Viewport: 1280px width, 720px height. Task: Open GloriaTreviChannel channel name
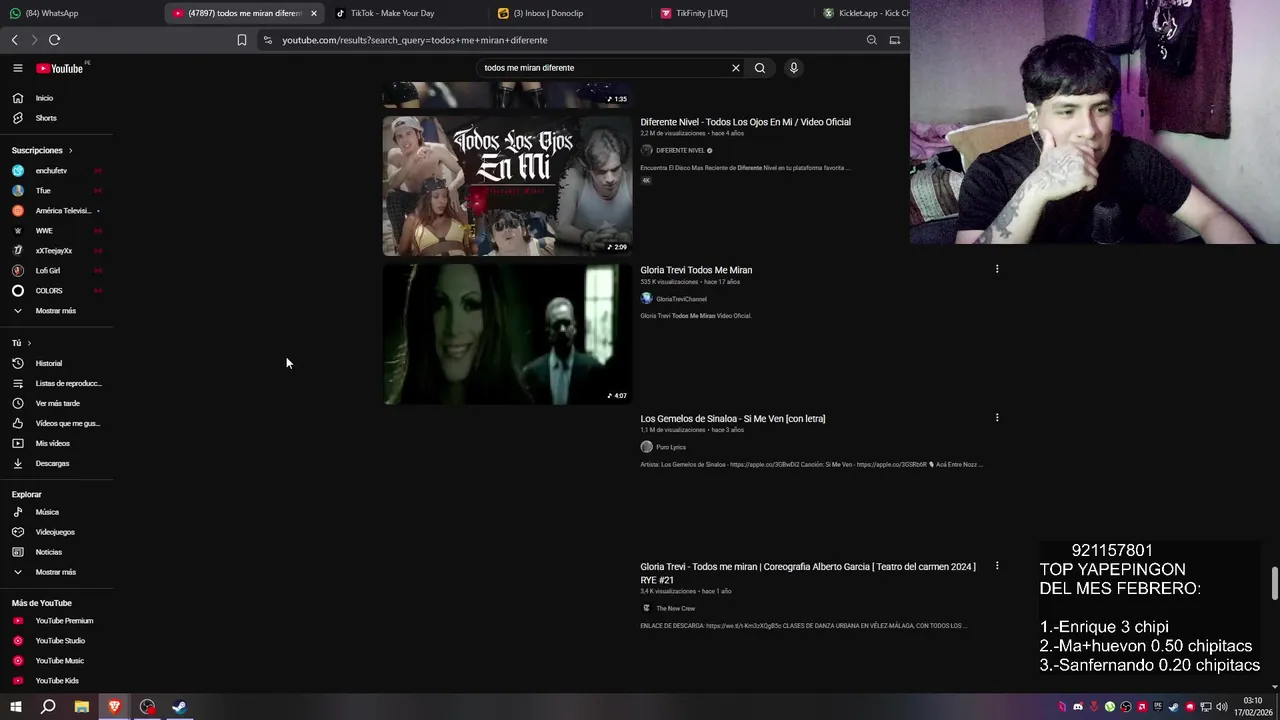[x=681, y=299]
